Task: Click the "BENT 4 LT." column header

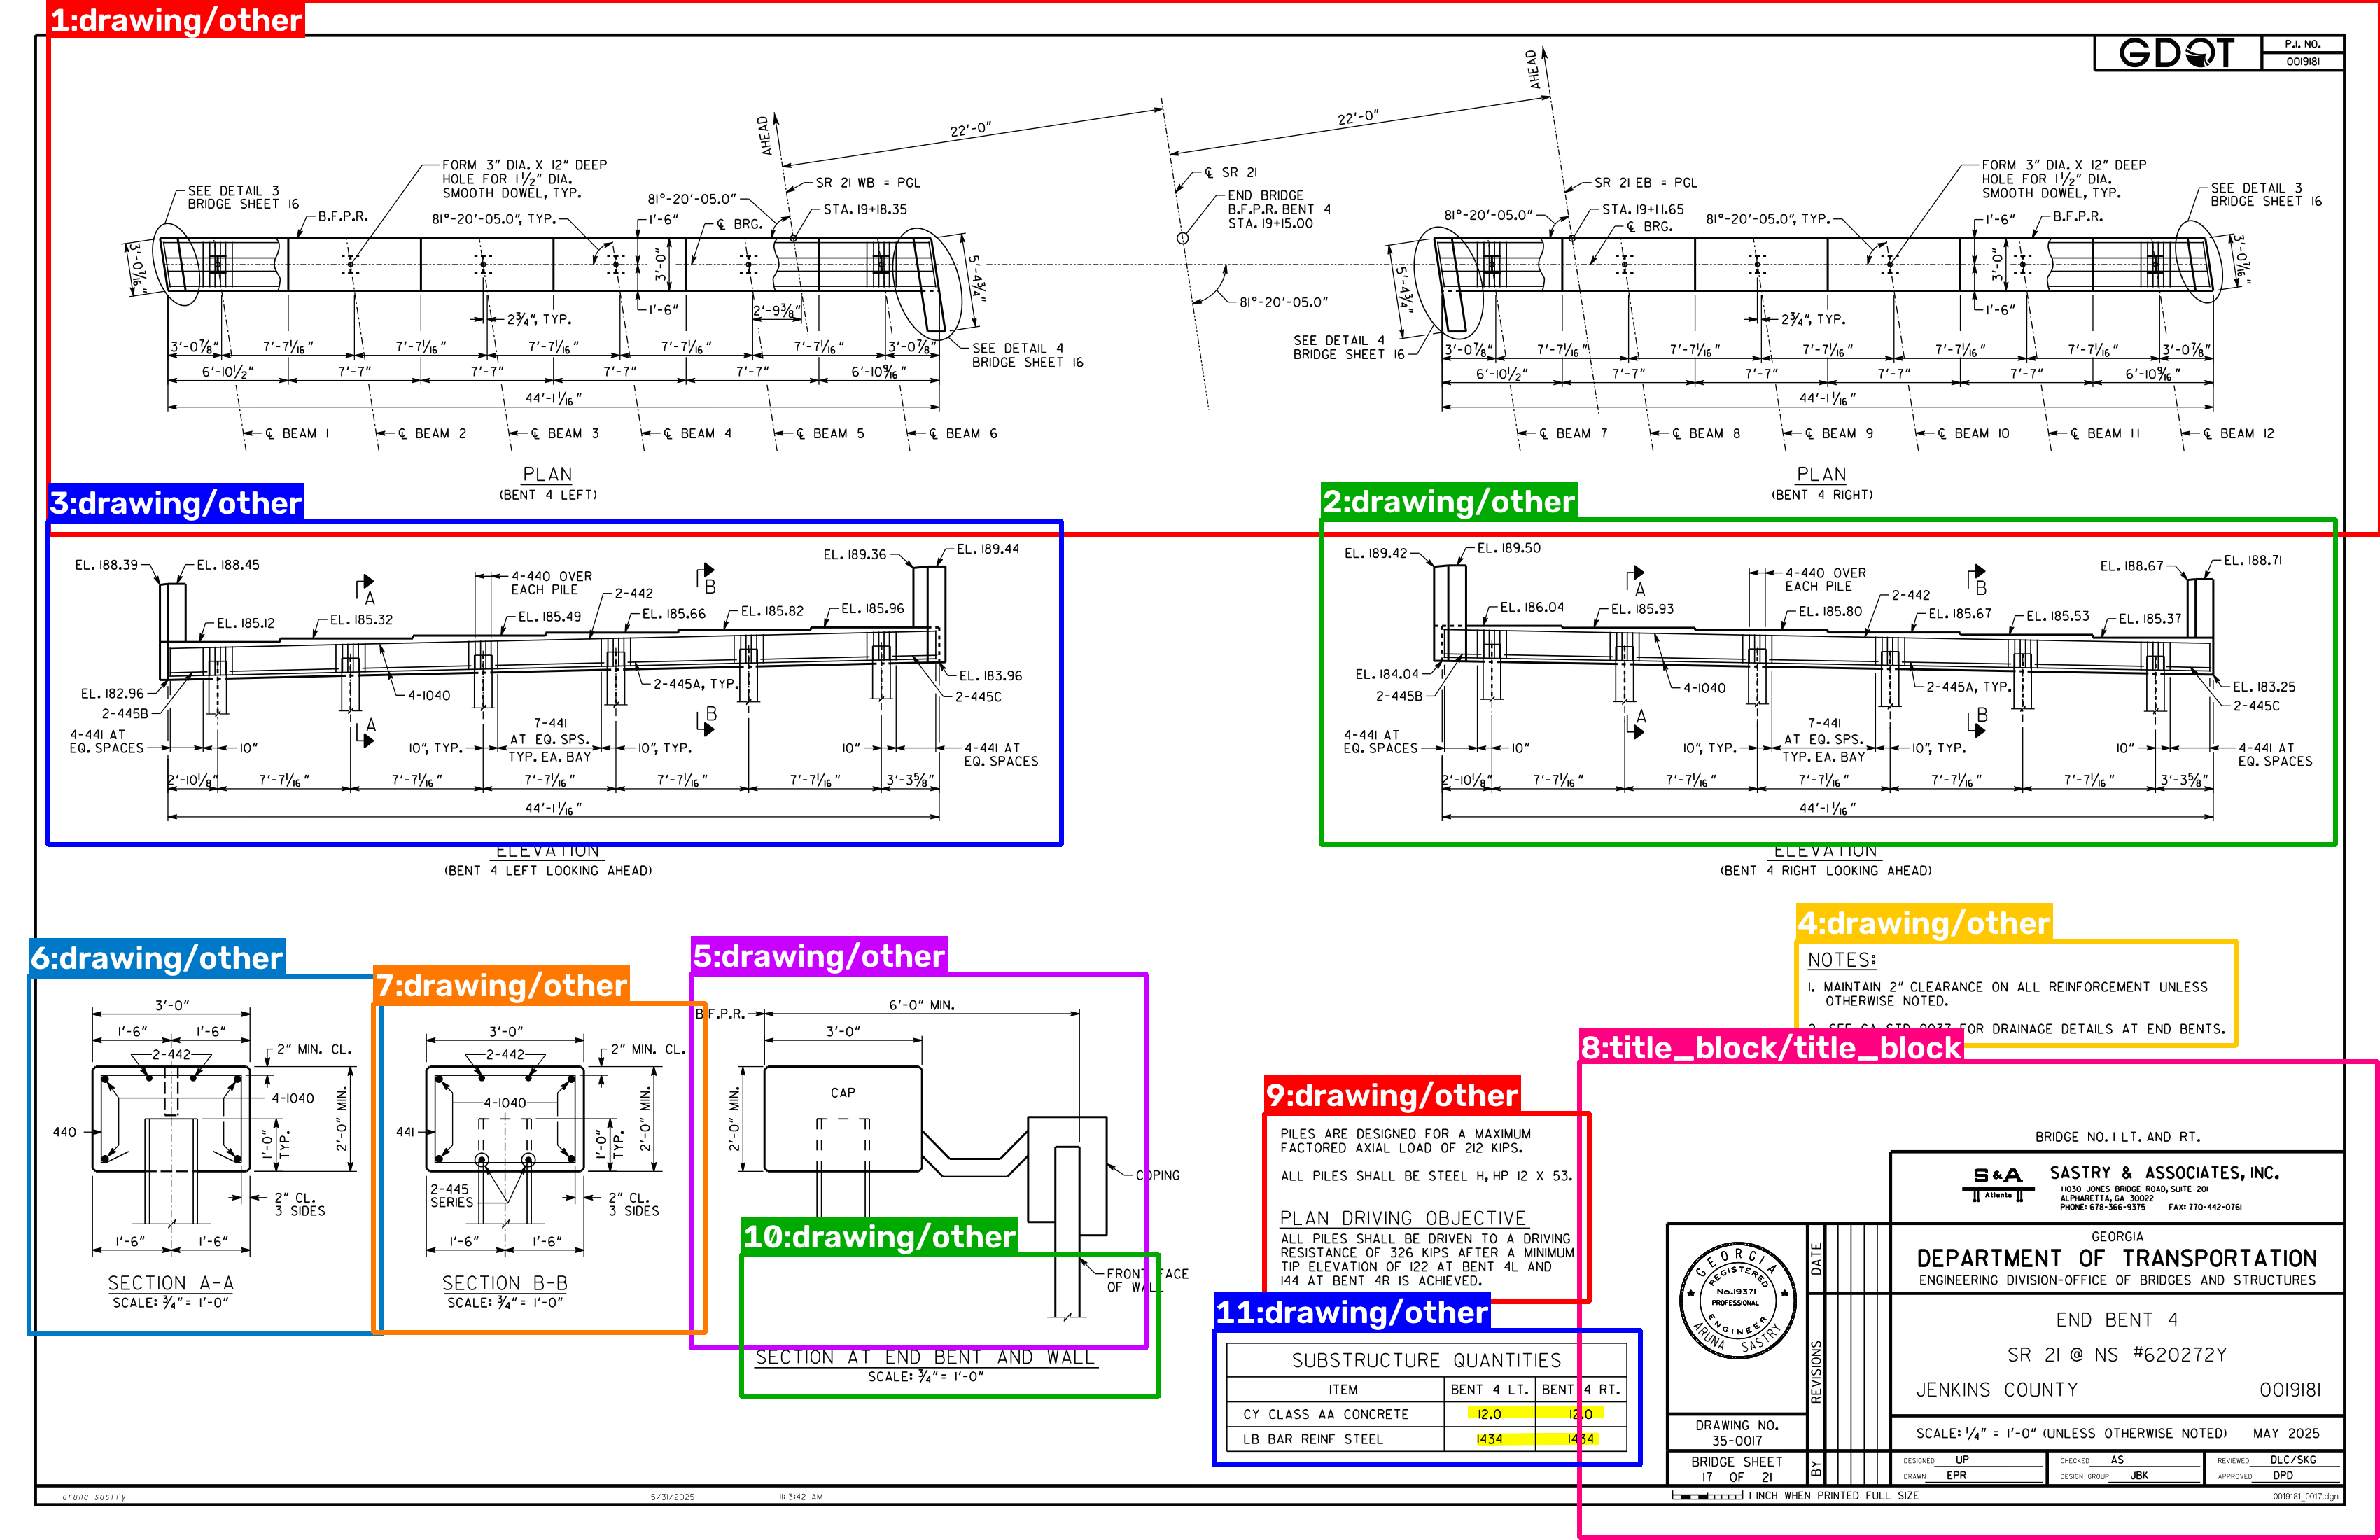Action: click(x=1489, y=1390)
